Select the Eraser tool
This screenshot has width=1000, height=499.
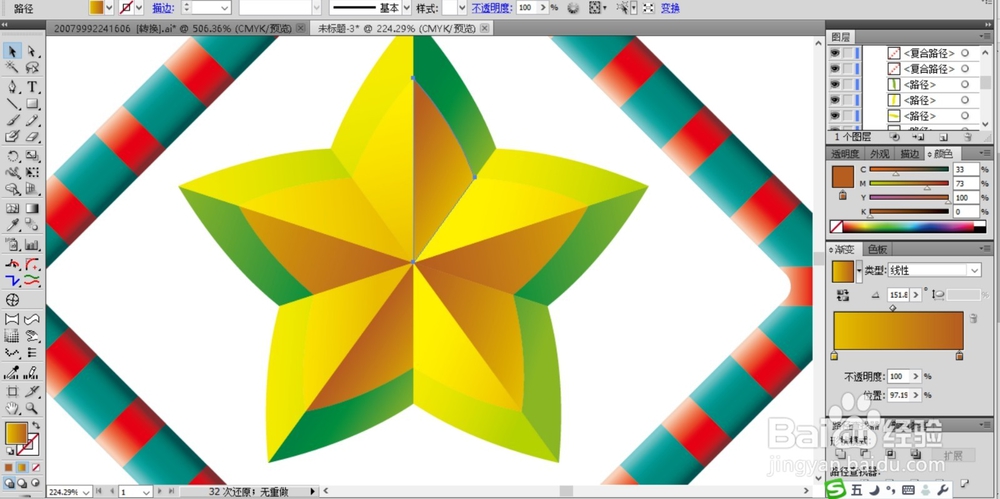[32, 137]
